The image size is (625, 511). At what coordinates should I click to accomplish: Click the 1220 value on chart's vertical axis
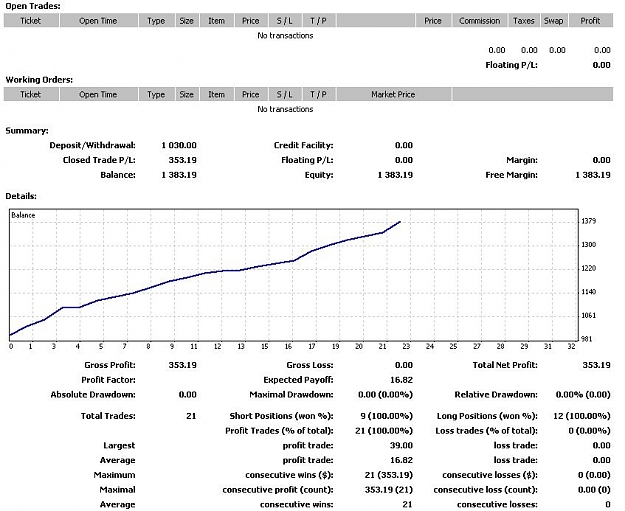pos(589,269)
